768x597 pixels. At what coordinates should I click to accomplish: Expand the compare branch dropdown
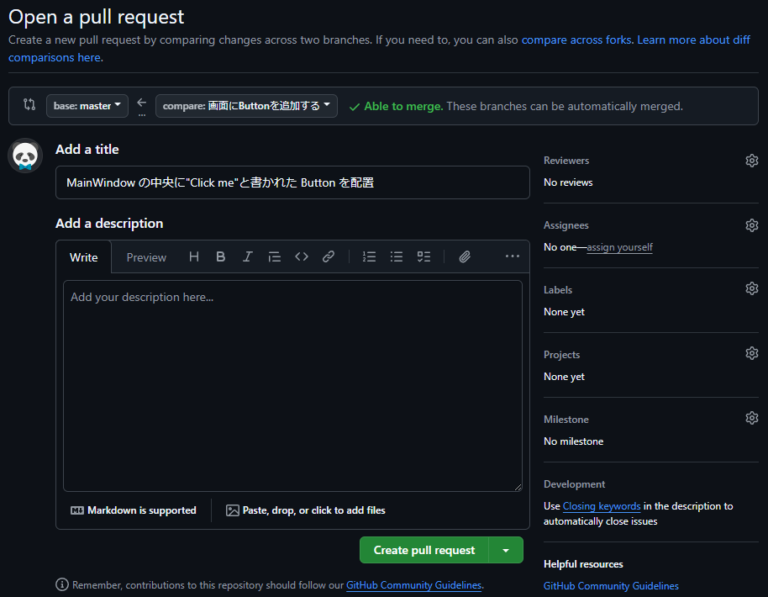tap(246, 106)
